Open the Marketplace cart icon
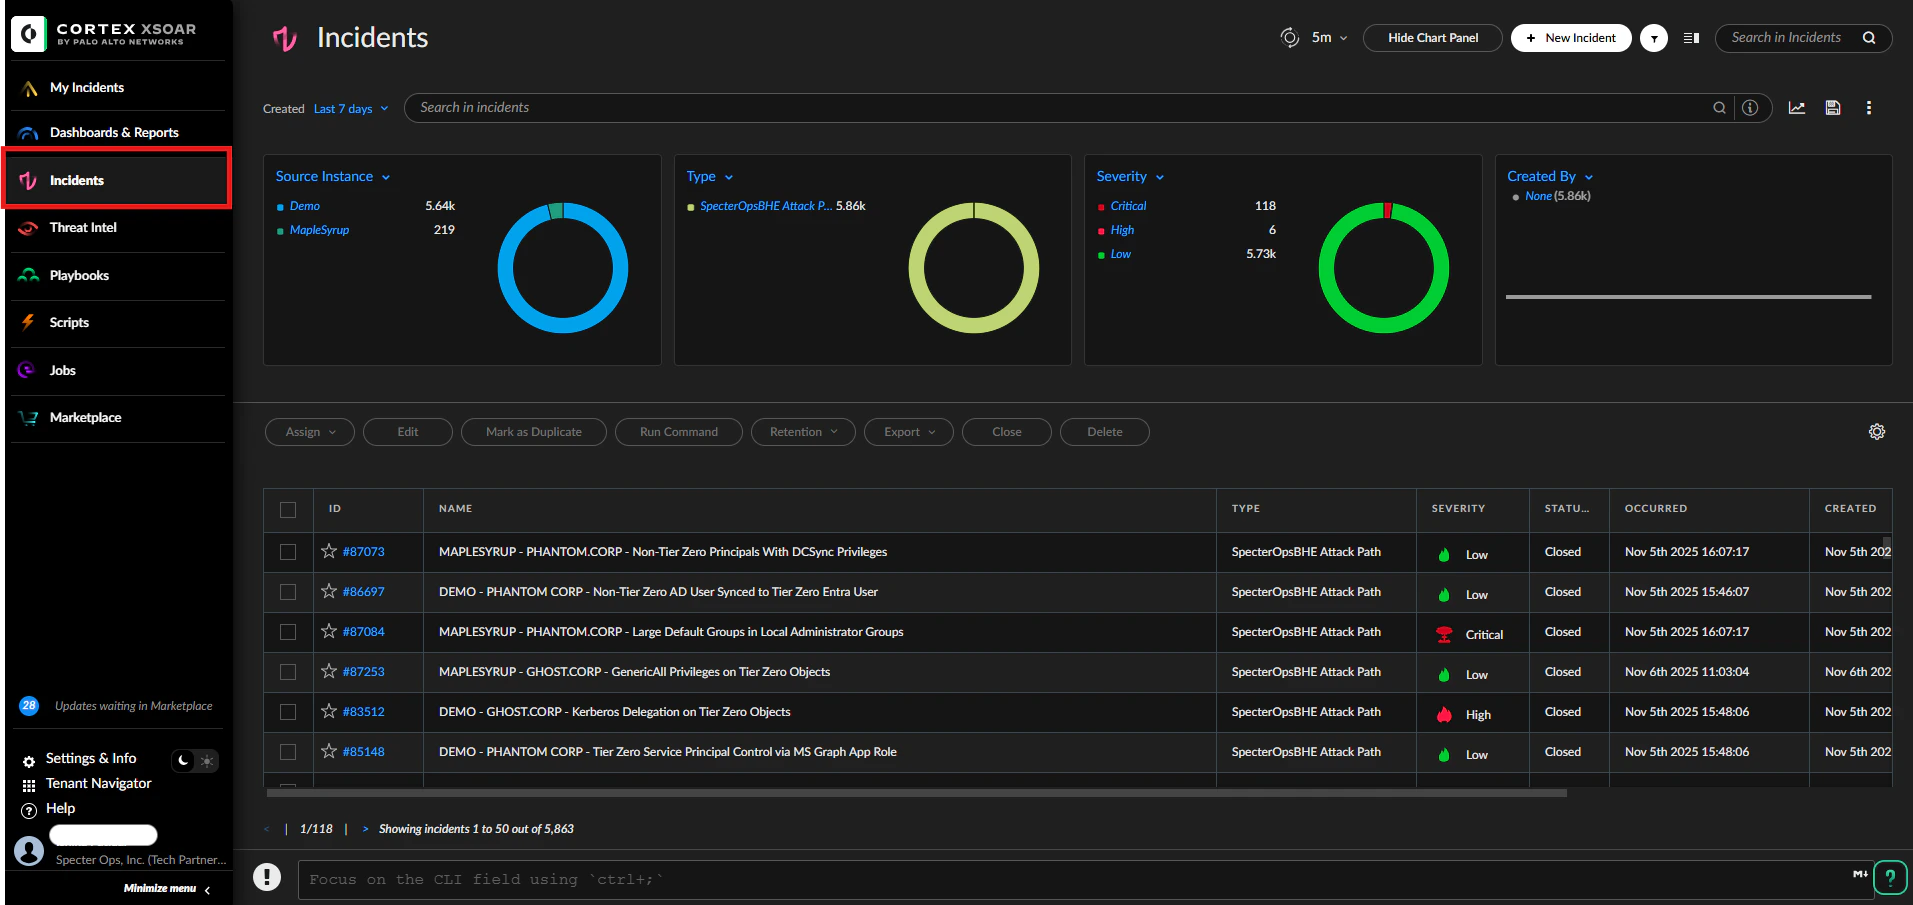1913x905 pixels. [29, 418]
